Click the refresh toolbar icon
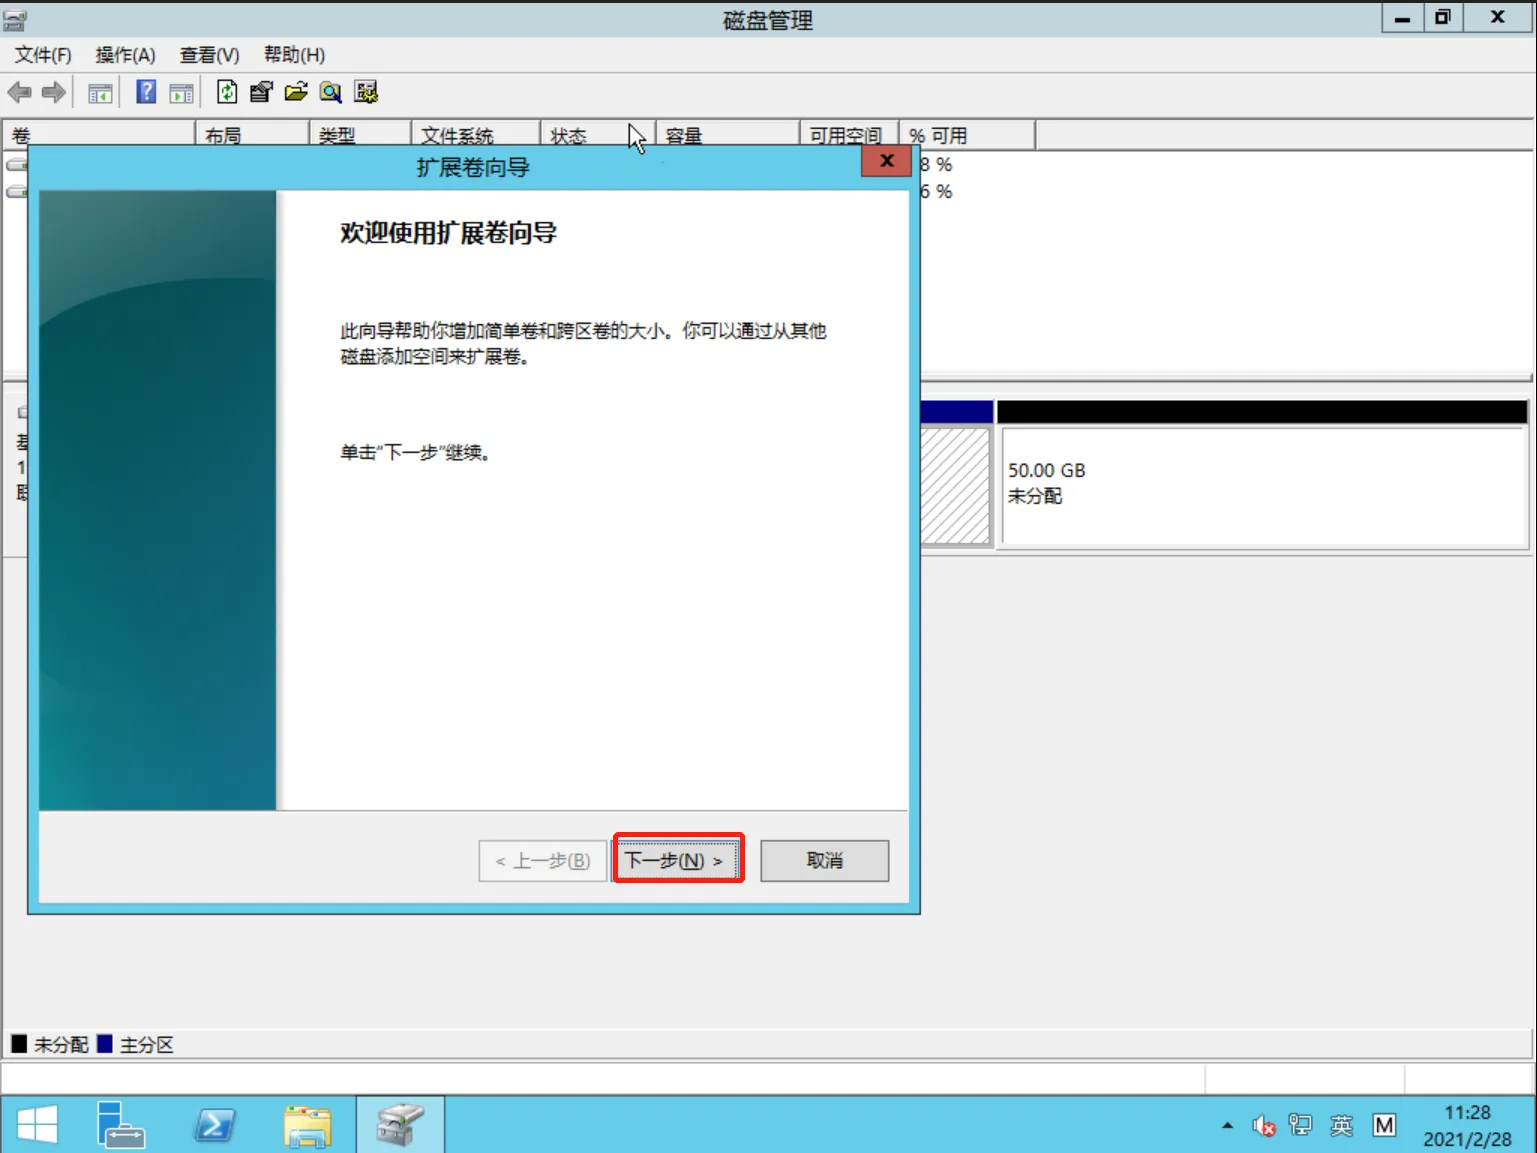This screenshot has height=1153, width=1537. (x=227, y=92)
